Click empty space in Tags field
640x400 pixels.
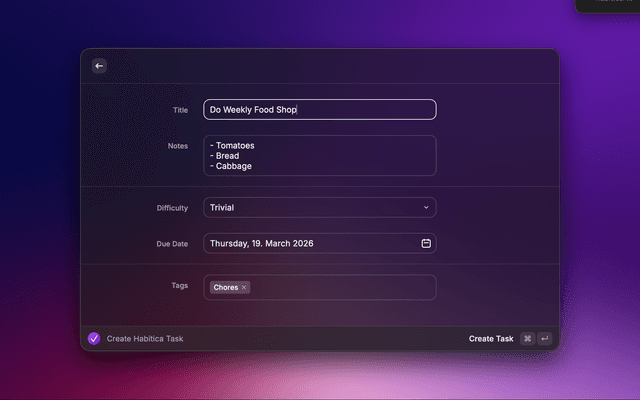340,288
